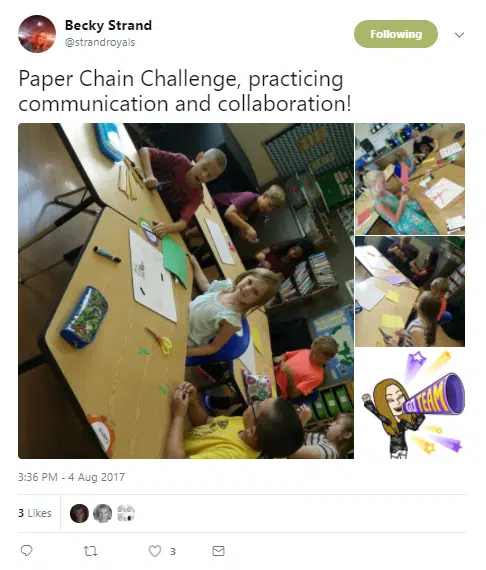This screenshot has width=486, height=570.
Task: Click the 3:36 PM - 4 Aug 2017 timestamp
Action: tap(72, 477)
